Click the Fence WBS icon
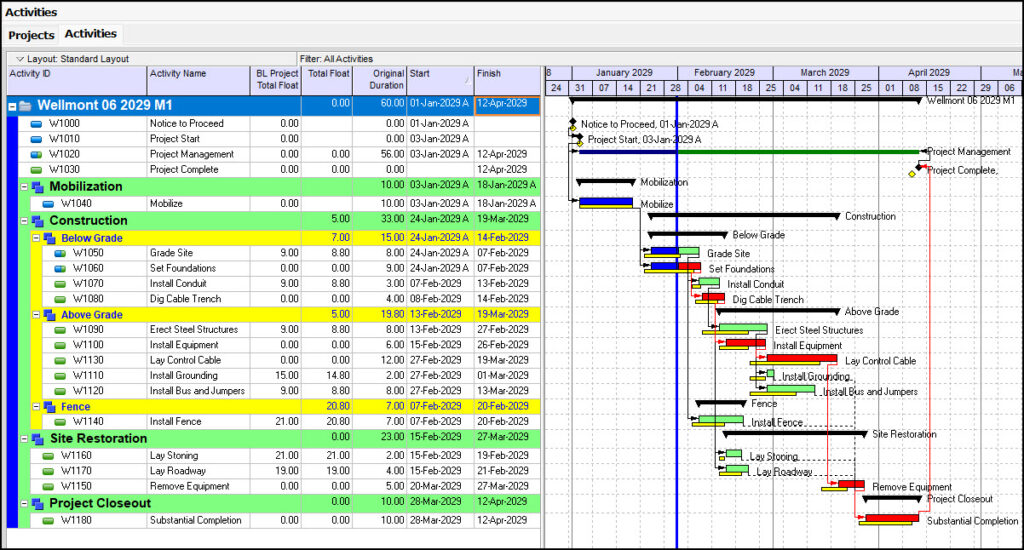This screenshot has height=550, width=1024. [50, 406]
